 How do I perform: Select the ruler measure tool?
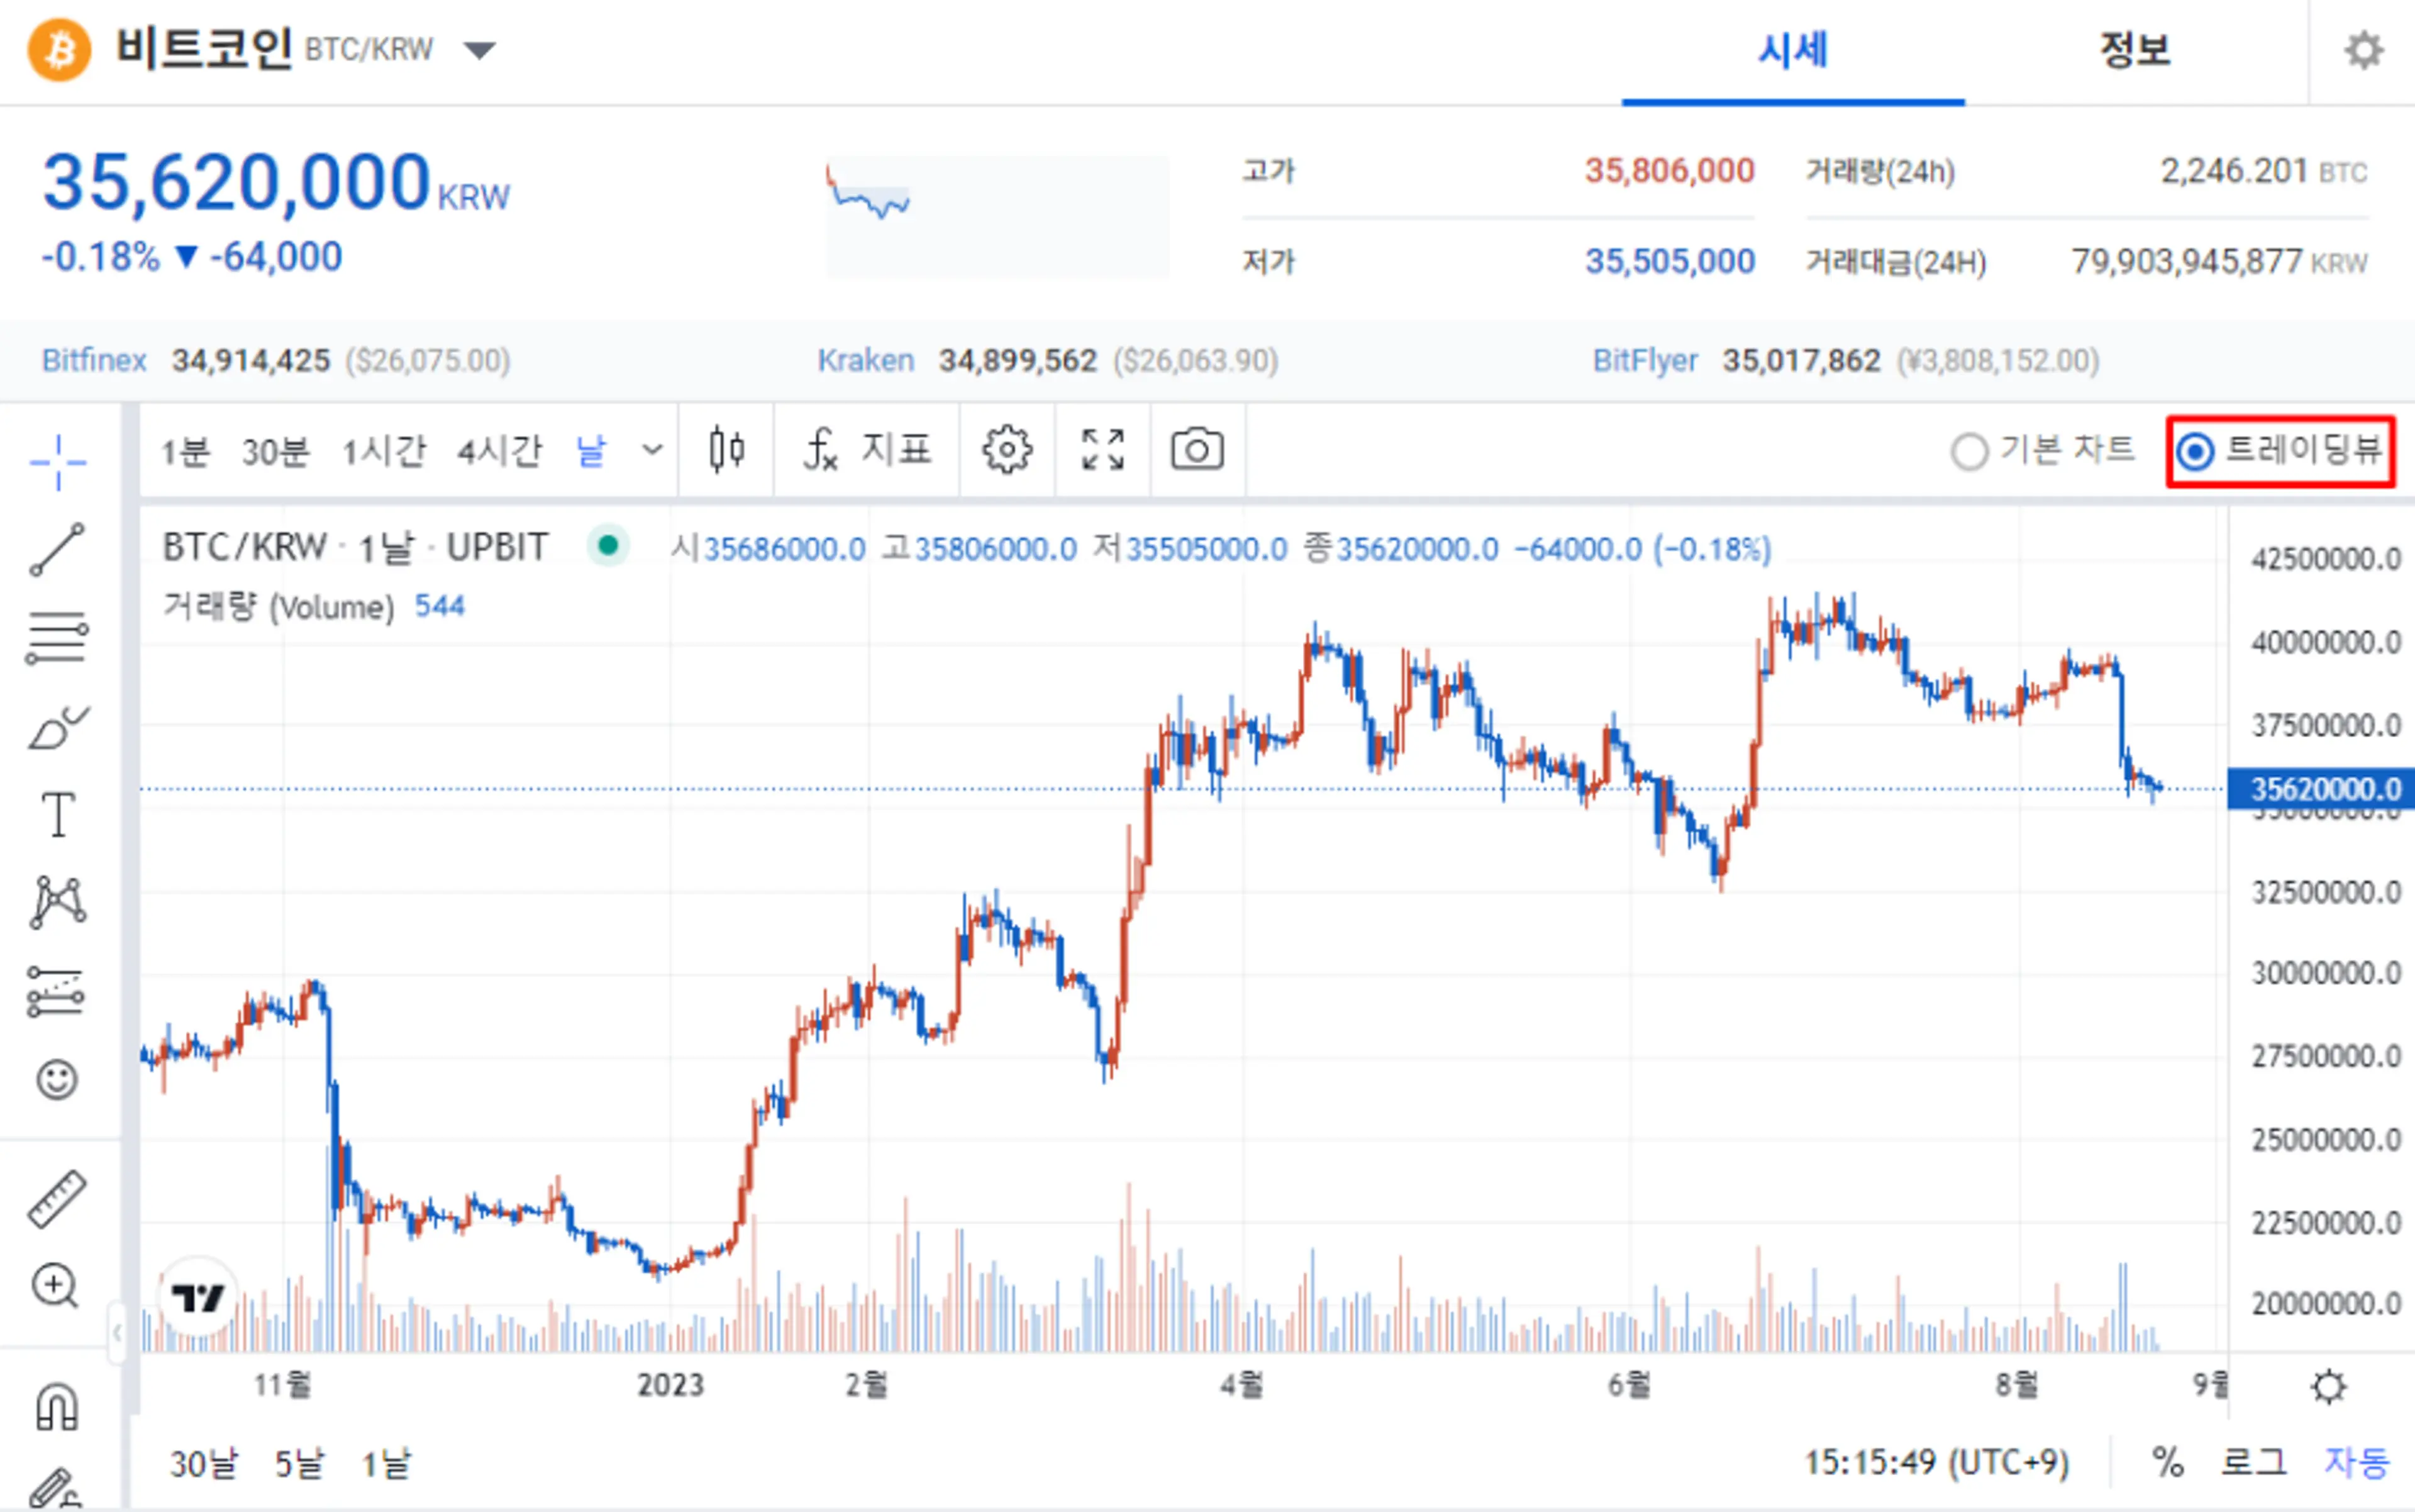(58, 1198)
